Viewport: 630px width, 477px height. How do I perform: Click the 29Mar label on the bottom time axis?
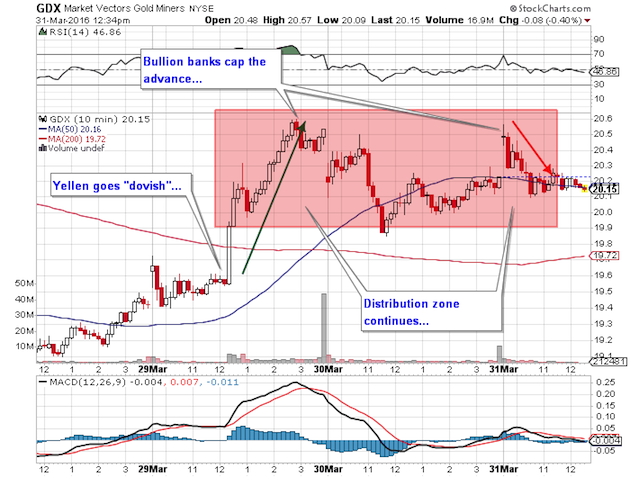click(x=152, y=469)
